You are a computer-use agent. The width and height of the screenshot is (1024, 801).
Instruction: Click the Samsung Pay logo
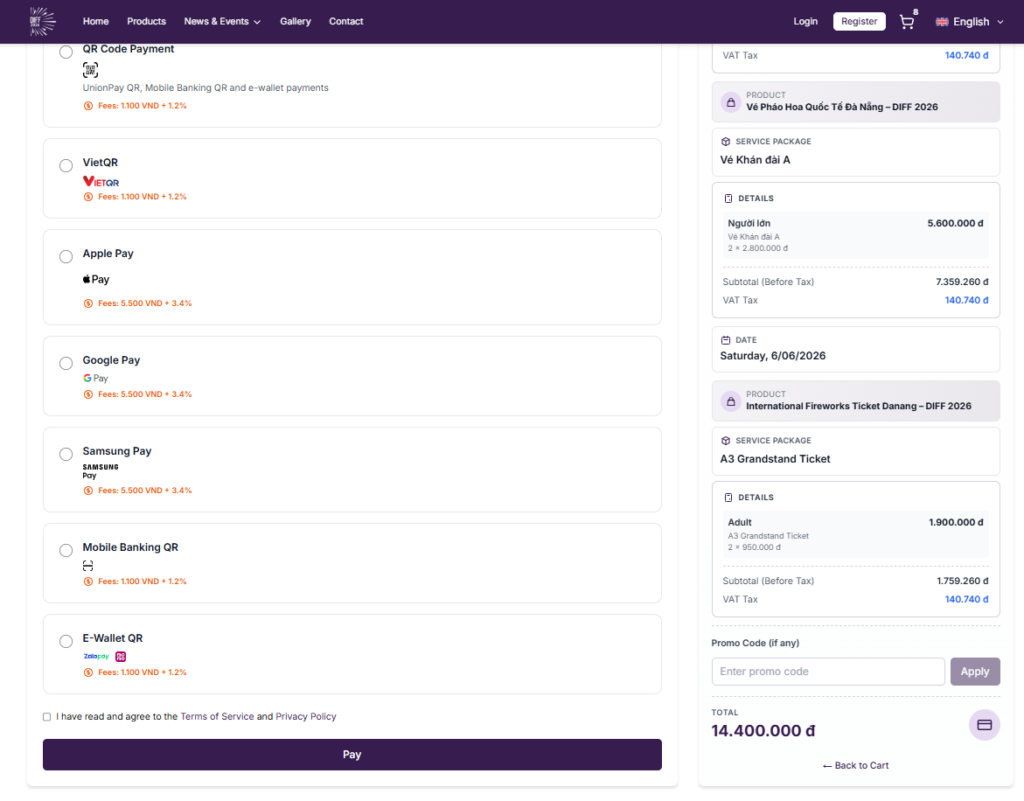(100, 471)
